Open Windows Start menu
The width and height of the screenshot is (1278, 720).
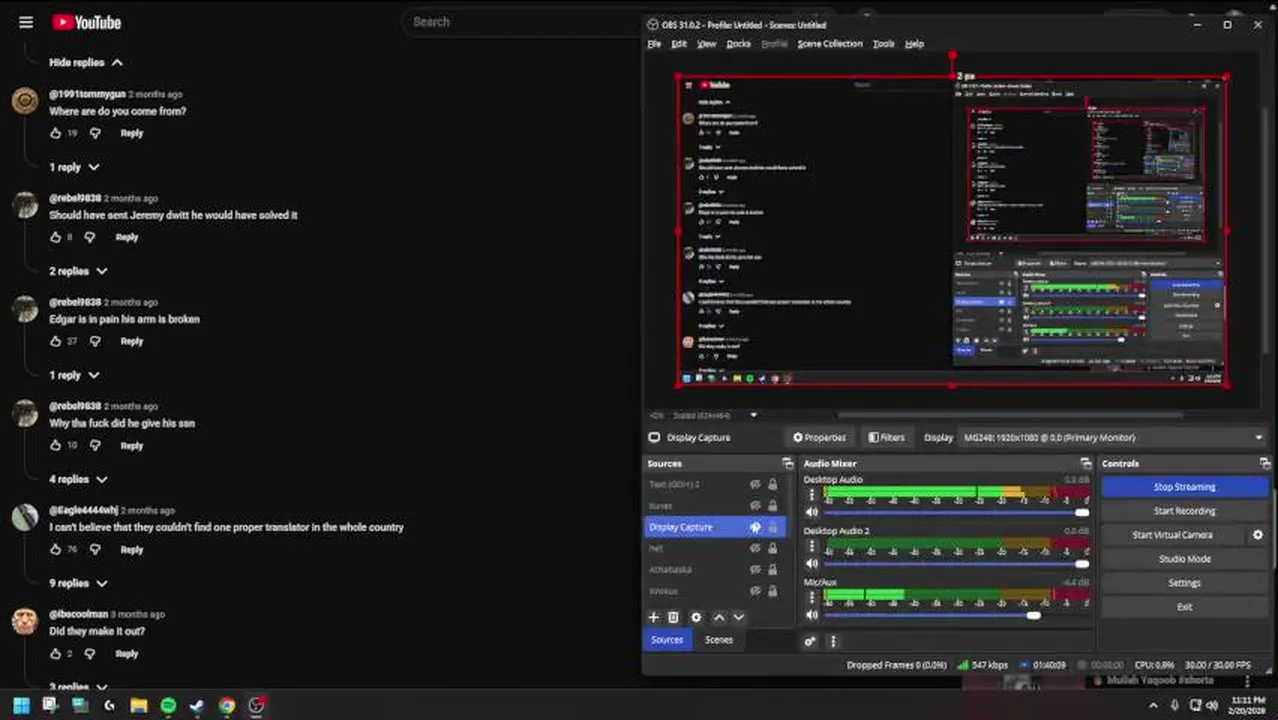(21, 706)
